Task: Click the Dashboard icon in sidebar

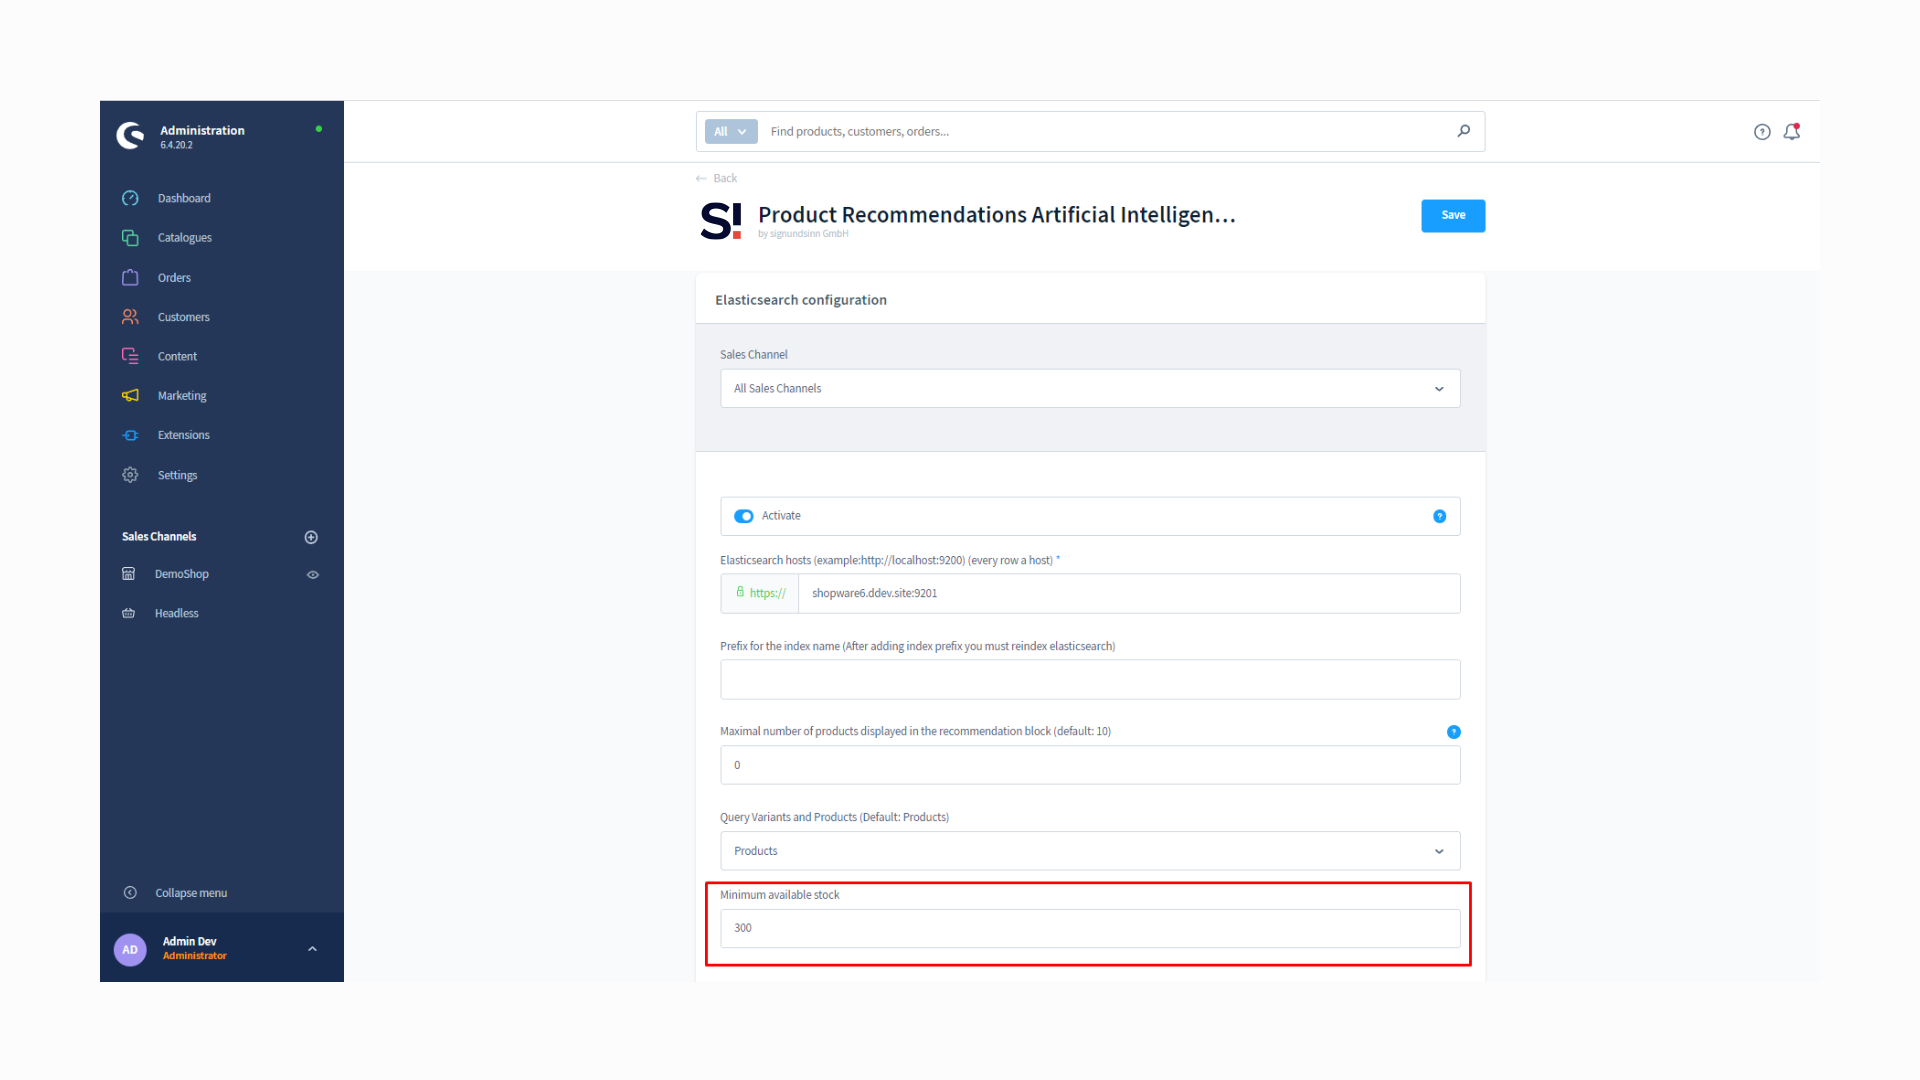Action: (x=131, y=198)
